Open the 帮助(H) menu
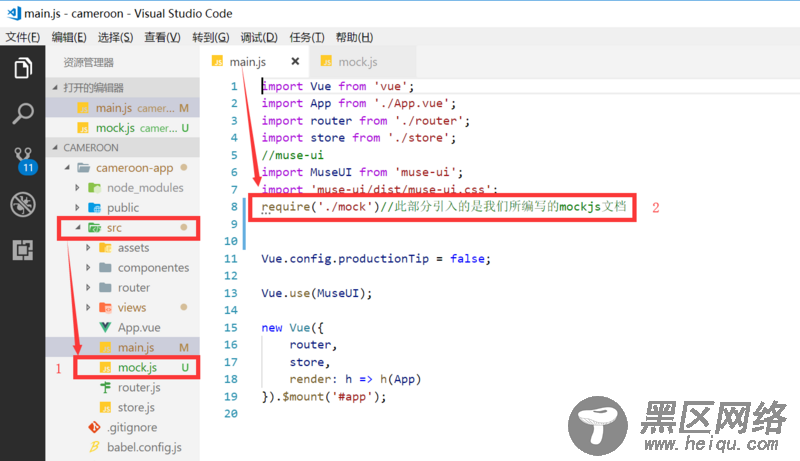This screenshot has height=461, width=800. pyautogui.click(x=354, y=37)
